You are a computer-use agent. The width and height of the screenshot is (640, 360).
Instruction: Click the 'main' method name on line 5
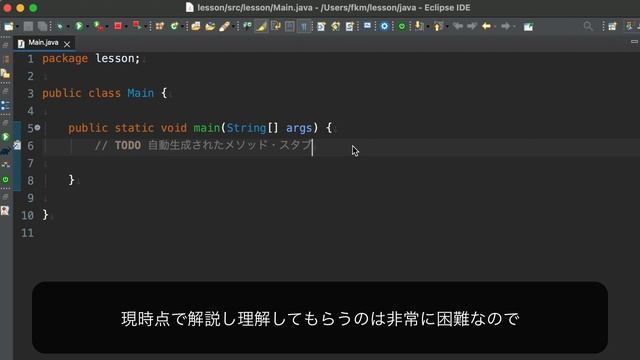pos(206,128)
